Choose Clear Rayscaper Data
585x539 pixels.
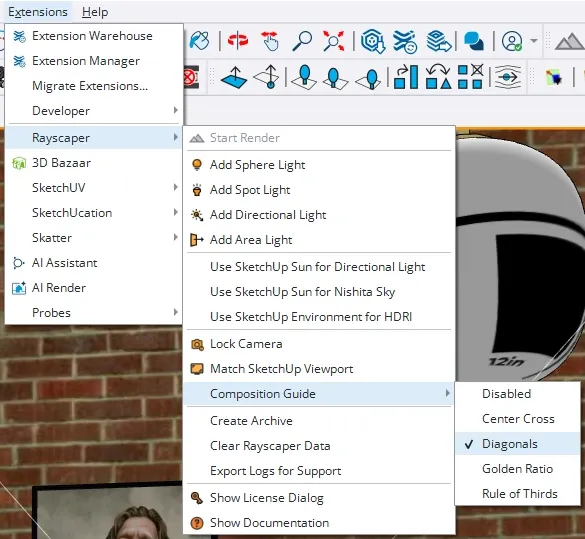click(x=319, y=446)
